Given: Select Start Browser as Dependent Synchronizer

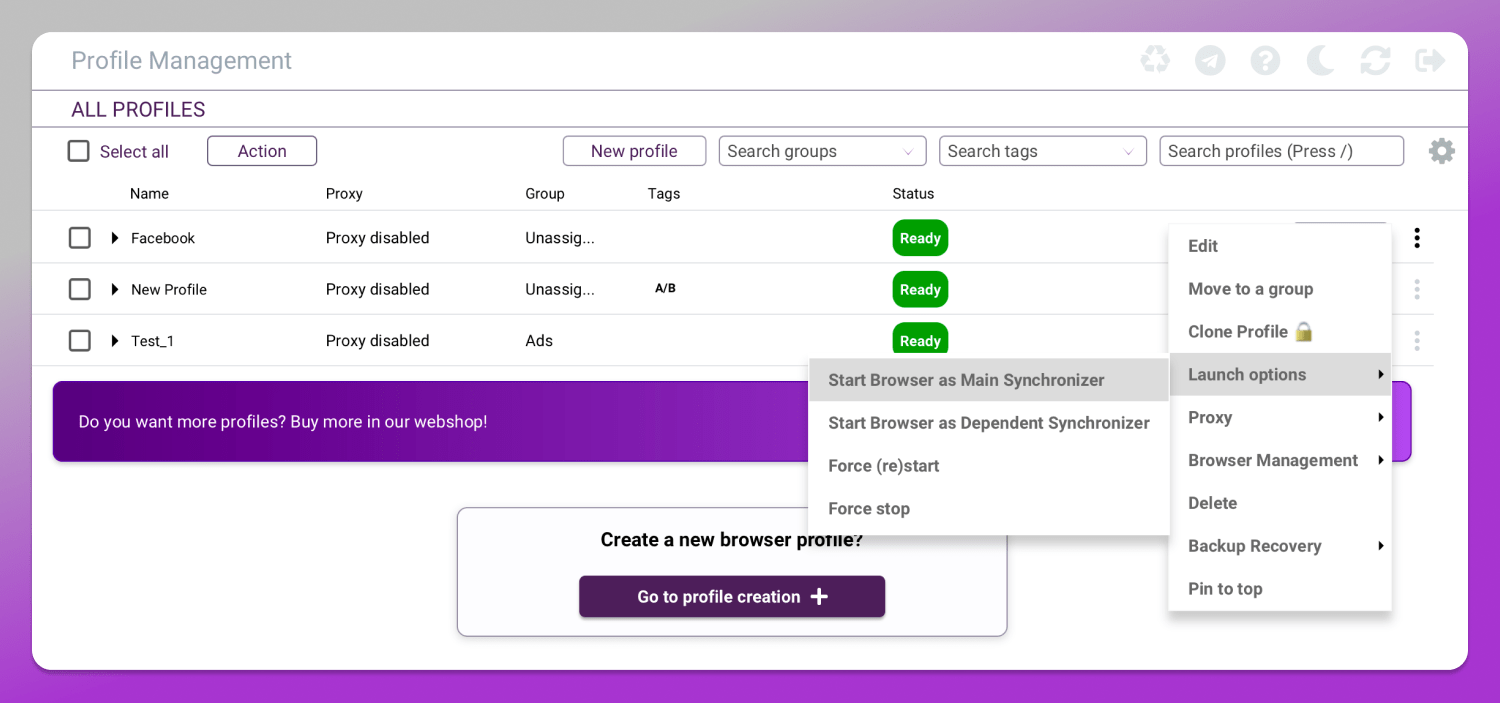Looking at the screenshot, I should [x=988, y=423].
